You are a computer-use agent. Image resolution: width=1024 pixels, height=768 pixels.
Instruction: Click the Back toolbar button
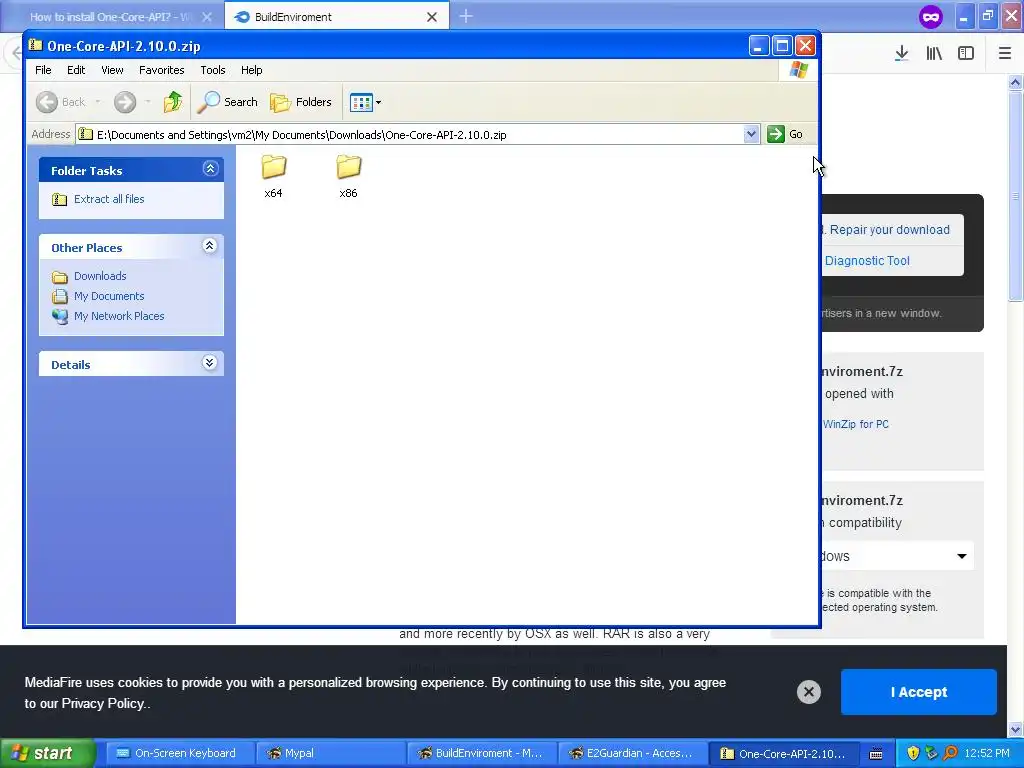(x=60, y=102)
